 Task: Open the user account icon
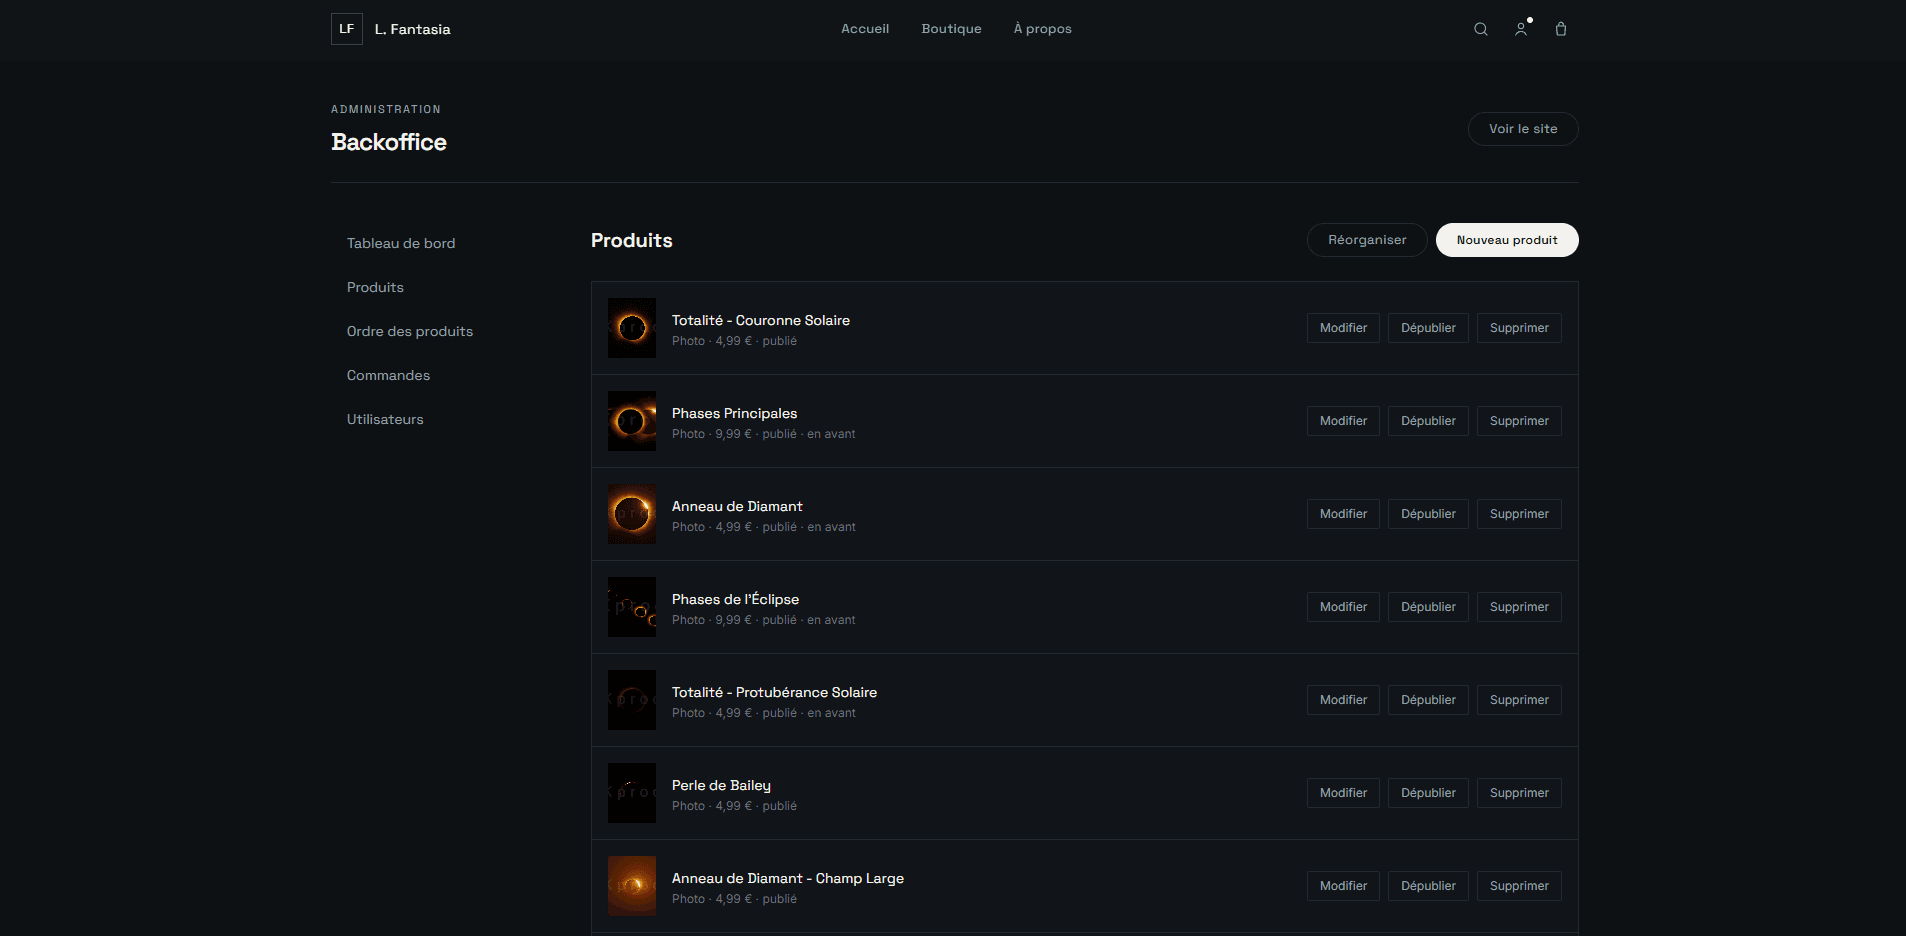pyautogui.click(x=1521, y=29)
